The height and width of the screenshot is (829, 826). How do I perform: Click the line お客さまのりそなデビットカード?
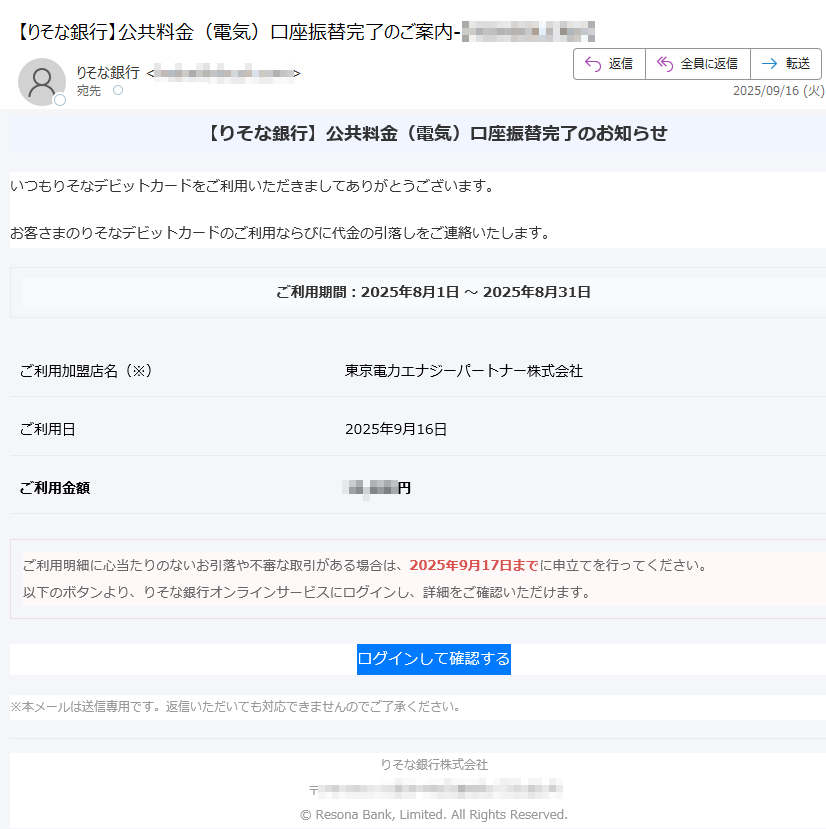pyautogui.click(x=281, y=233)
